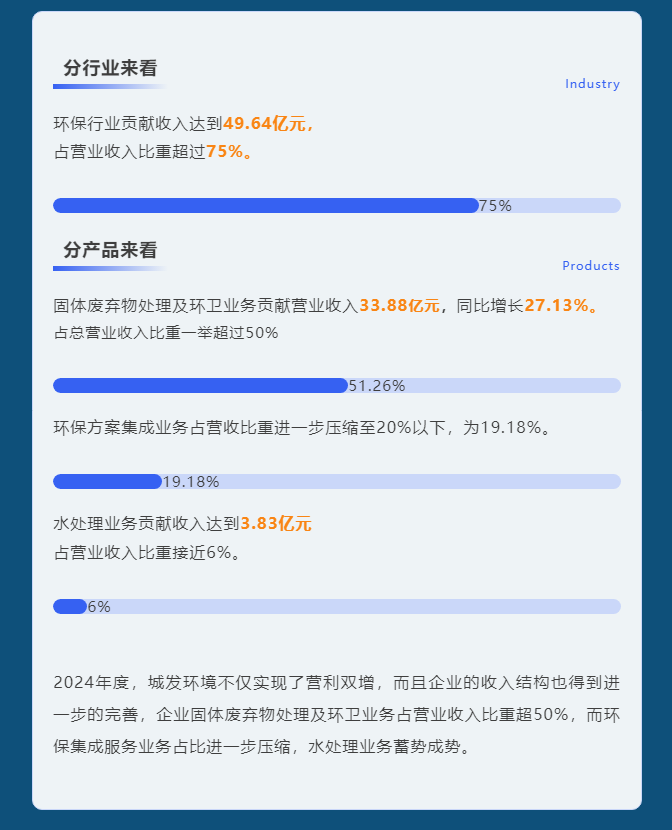Click the 6% label on progress bar
The height and width of the screenshot is (830, 672).
tap(99, 607)
